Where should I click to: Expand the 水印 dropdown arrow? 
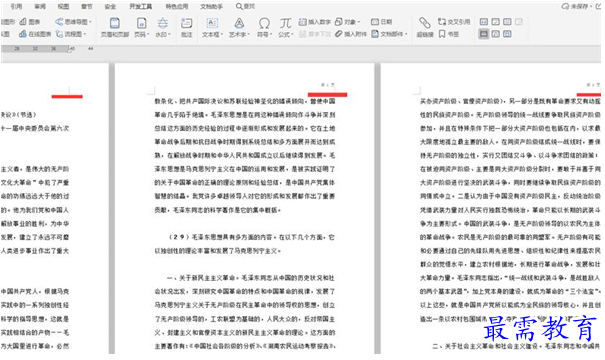[169, 35]
